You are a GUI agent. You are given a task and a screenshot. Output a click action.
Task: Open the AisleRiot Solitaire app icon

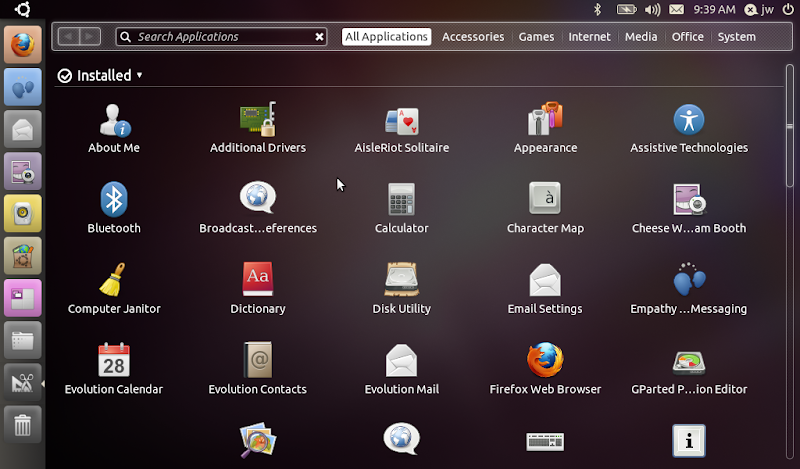[x=401, y=121]
